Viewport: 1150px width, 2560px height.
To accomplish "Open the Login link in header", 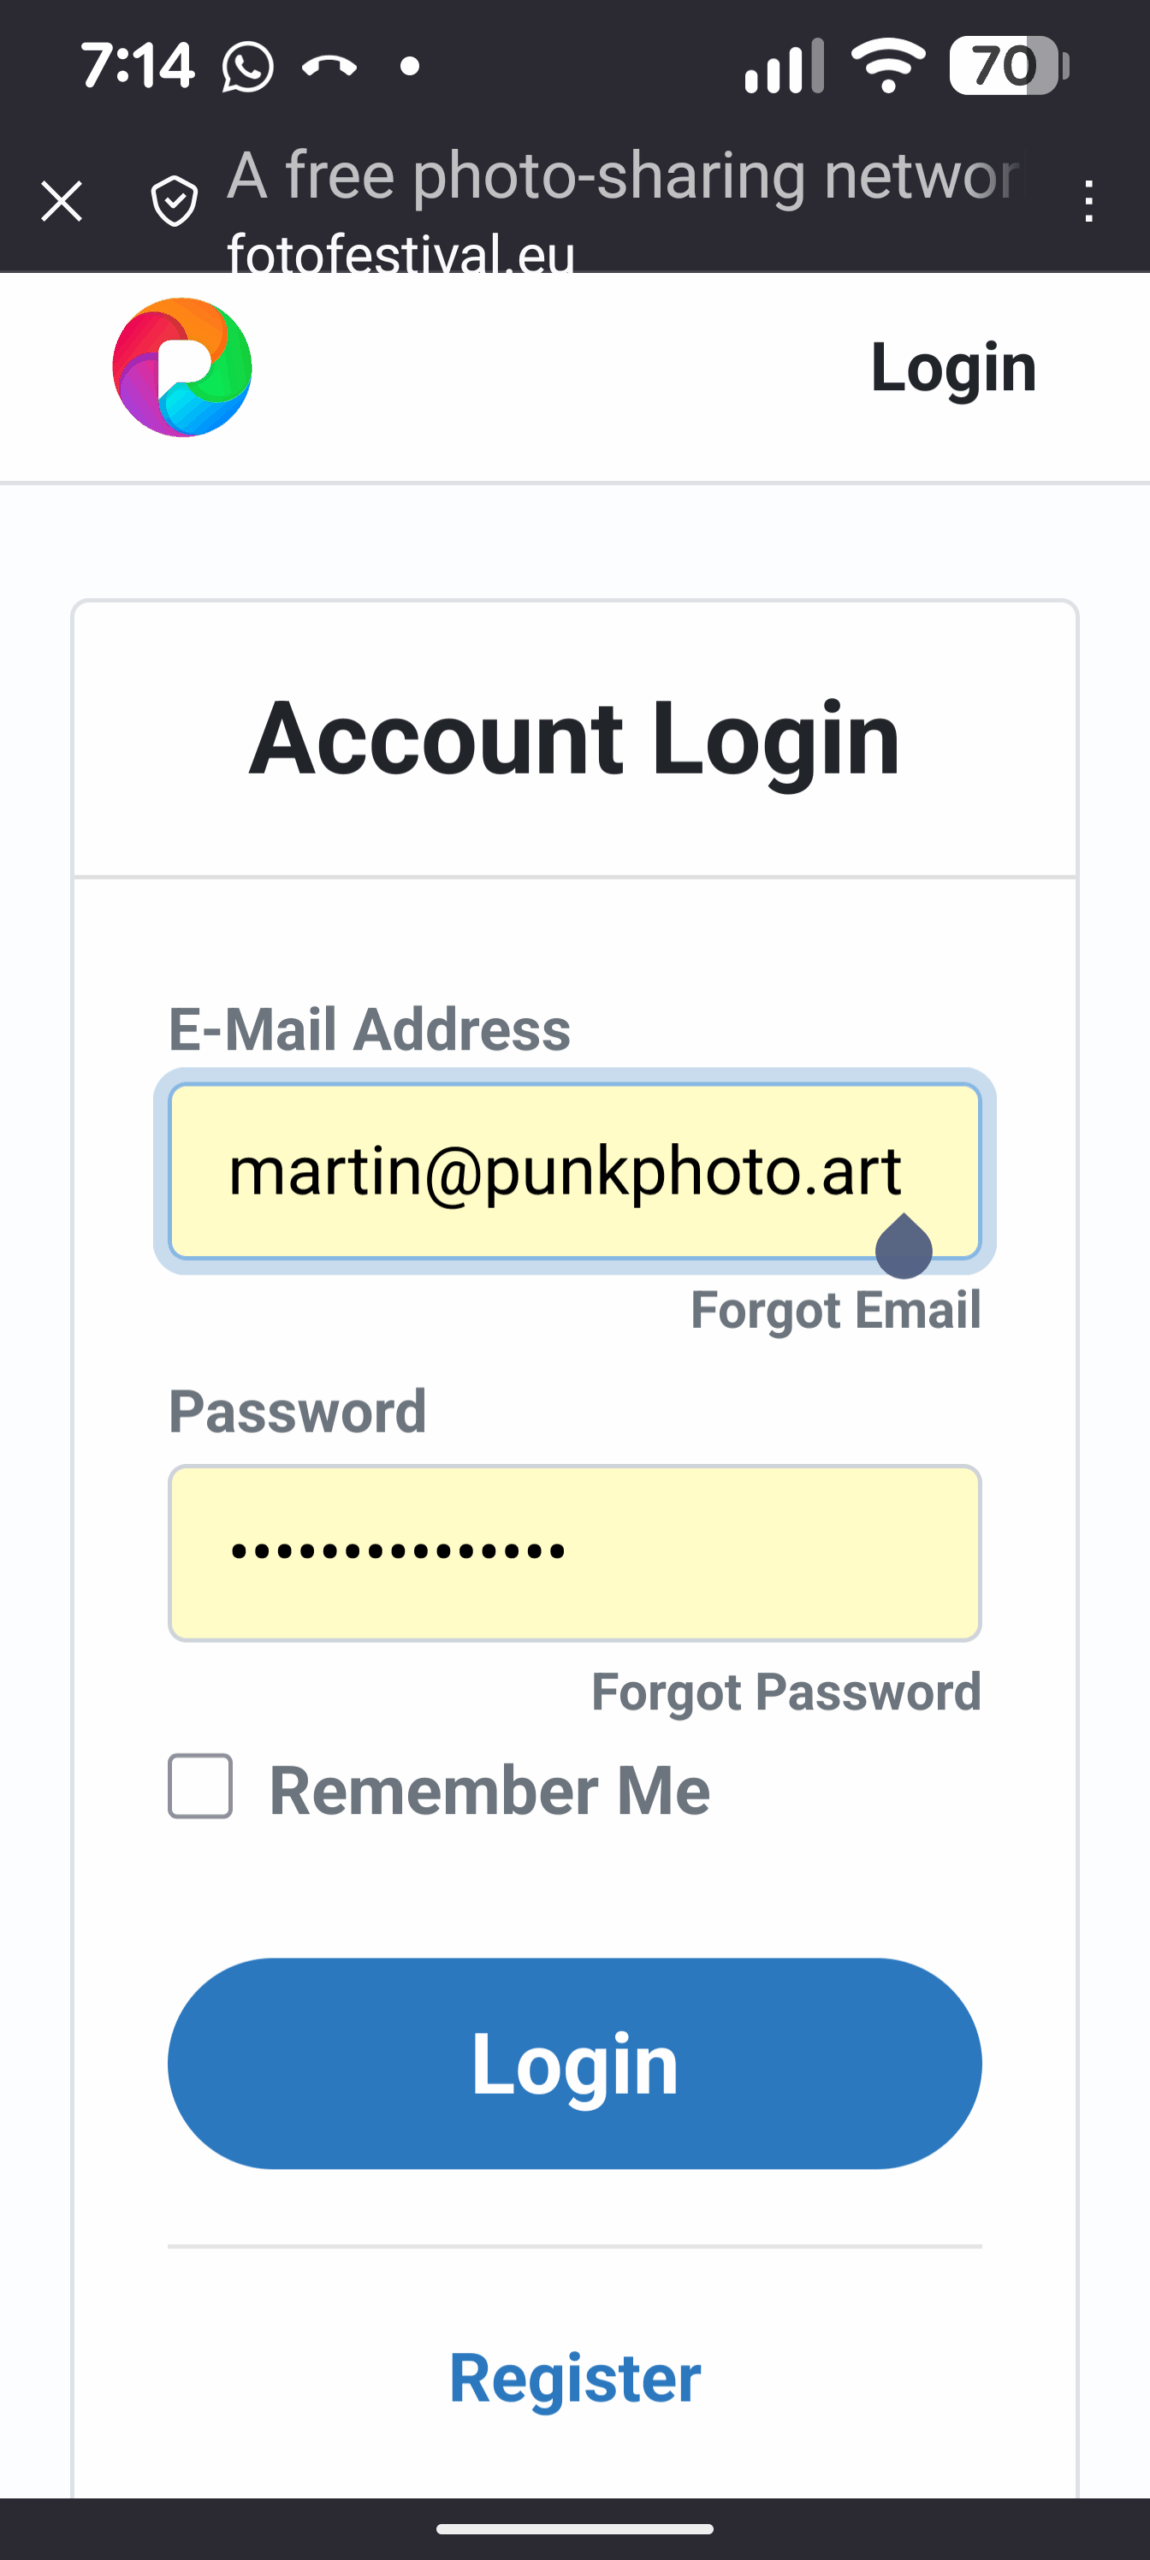I will (x=953, y=367).
